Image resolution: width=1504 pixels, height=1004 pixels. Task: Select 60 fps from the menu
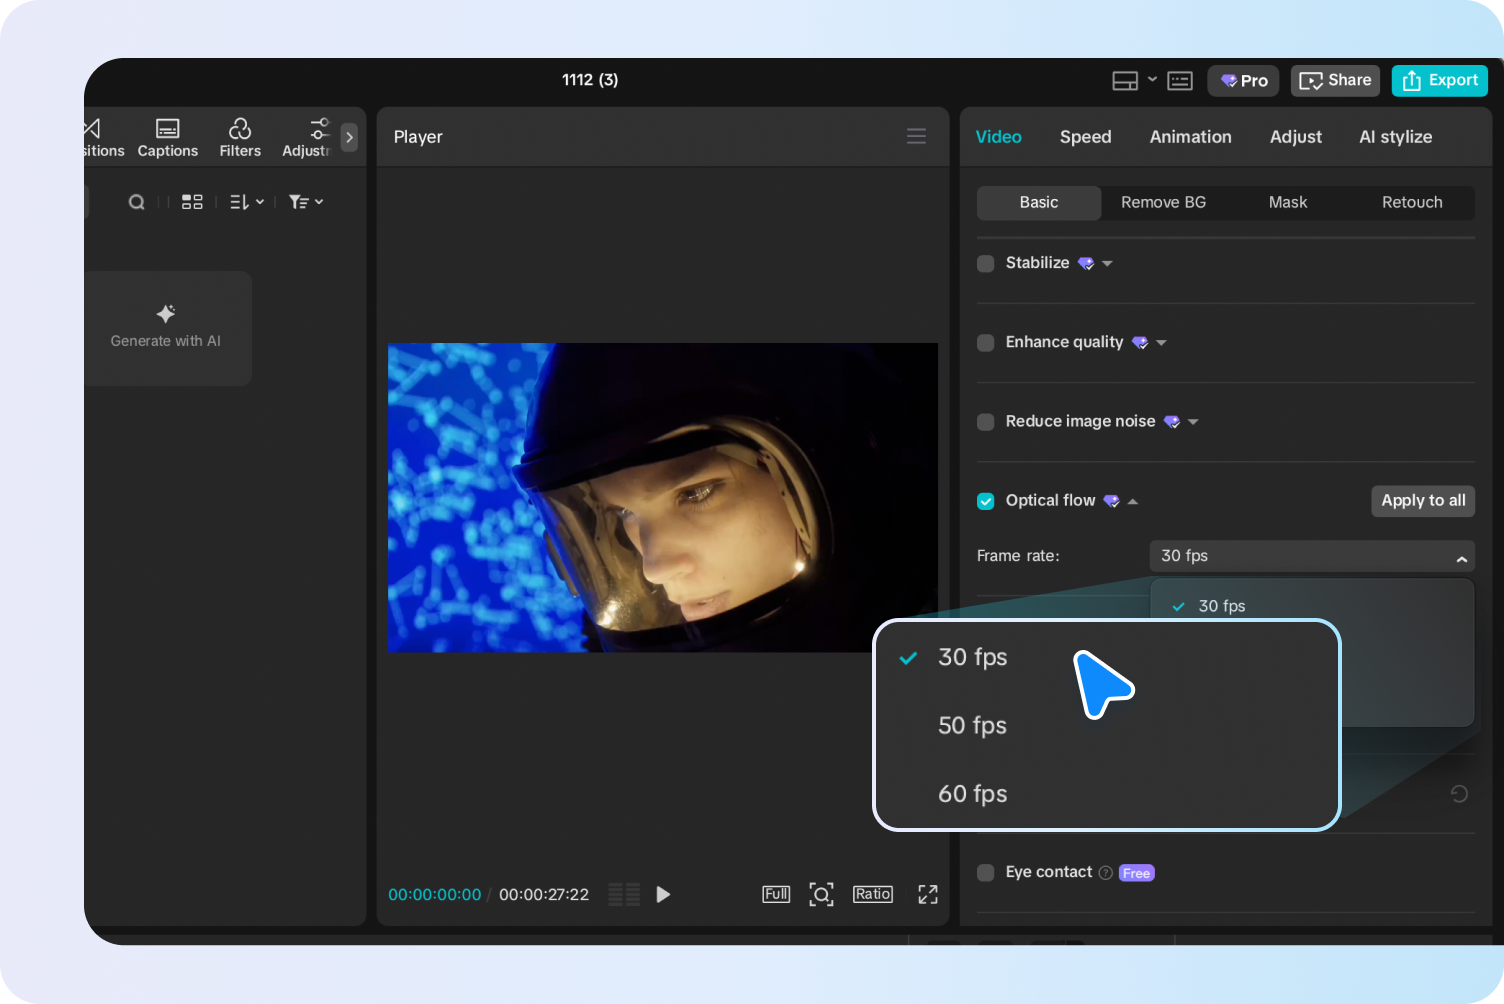tap(972, 793)
